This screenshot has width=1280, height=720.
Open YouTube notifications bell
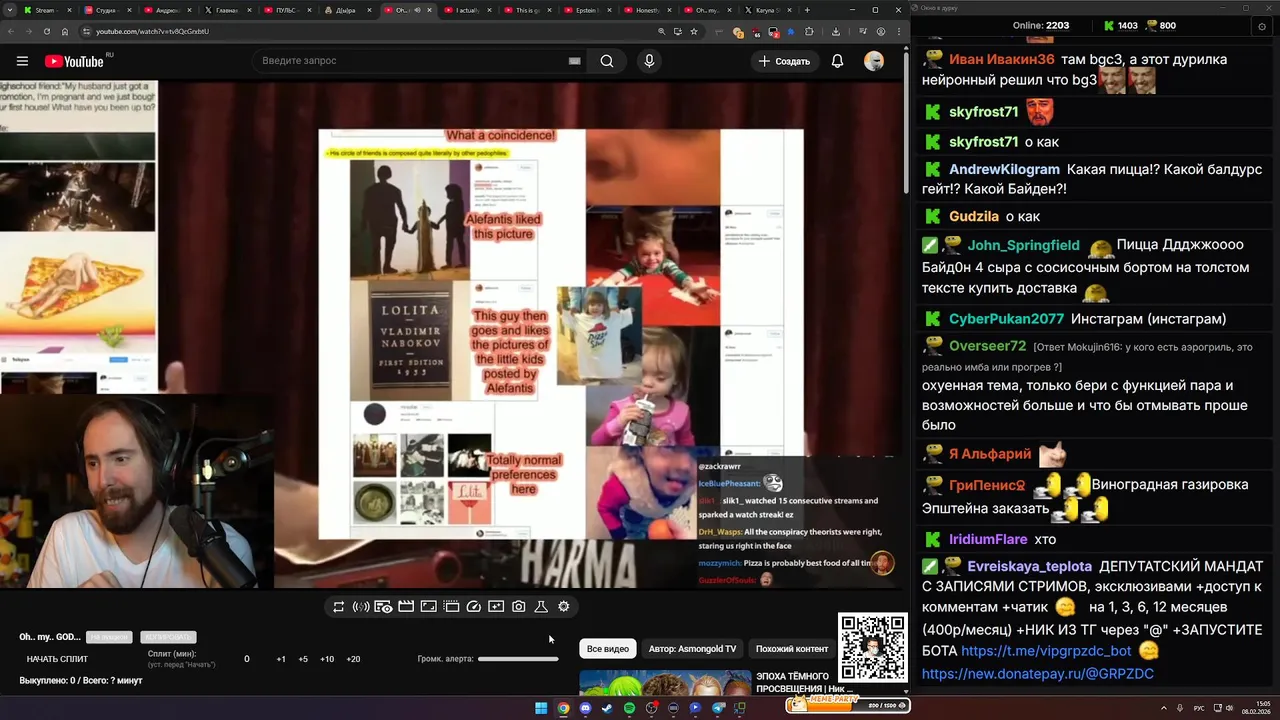(838, 61)
